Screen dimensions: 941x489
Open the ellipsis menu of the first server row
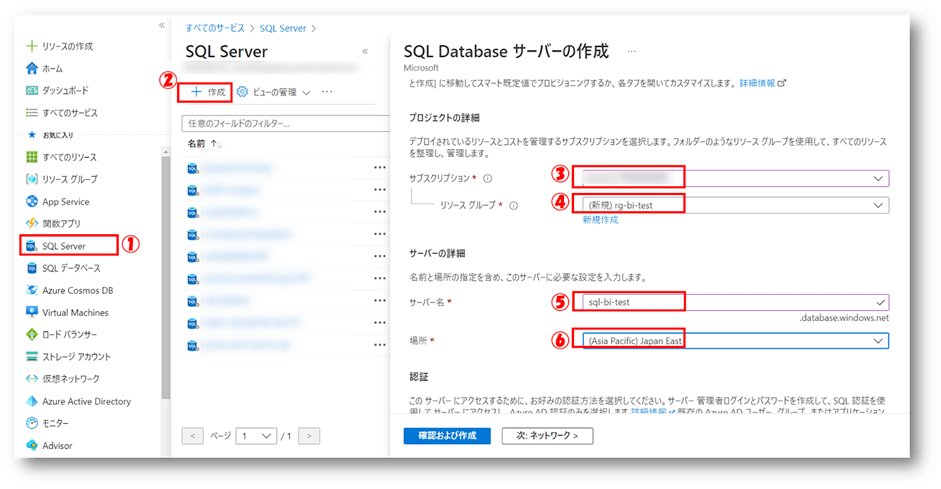pos(380,167)
